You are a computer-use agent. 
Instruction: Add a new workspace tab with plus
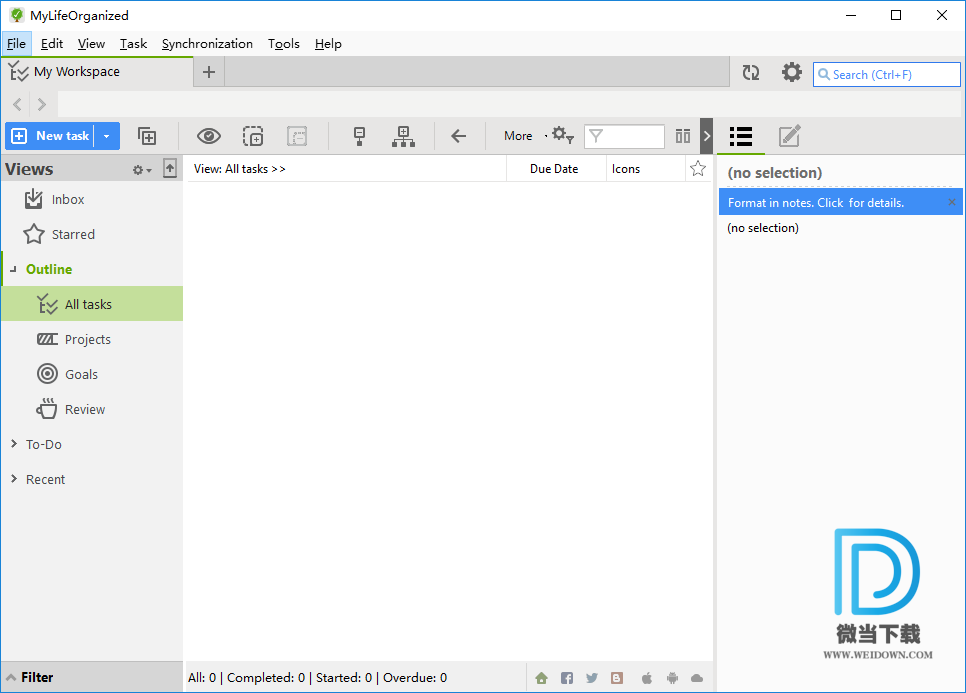click(x=209, y=72)
